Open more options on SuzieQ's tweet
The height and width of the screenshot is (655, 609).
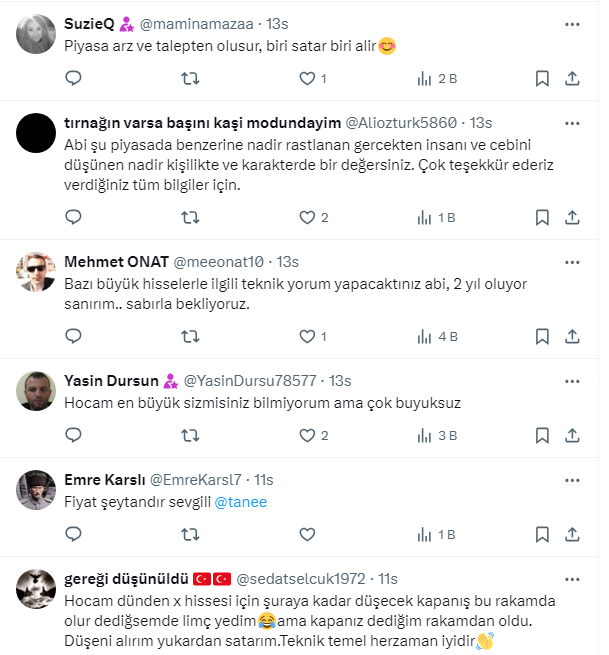[x=572, y=22]
